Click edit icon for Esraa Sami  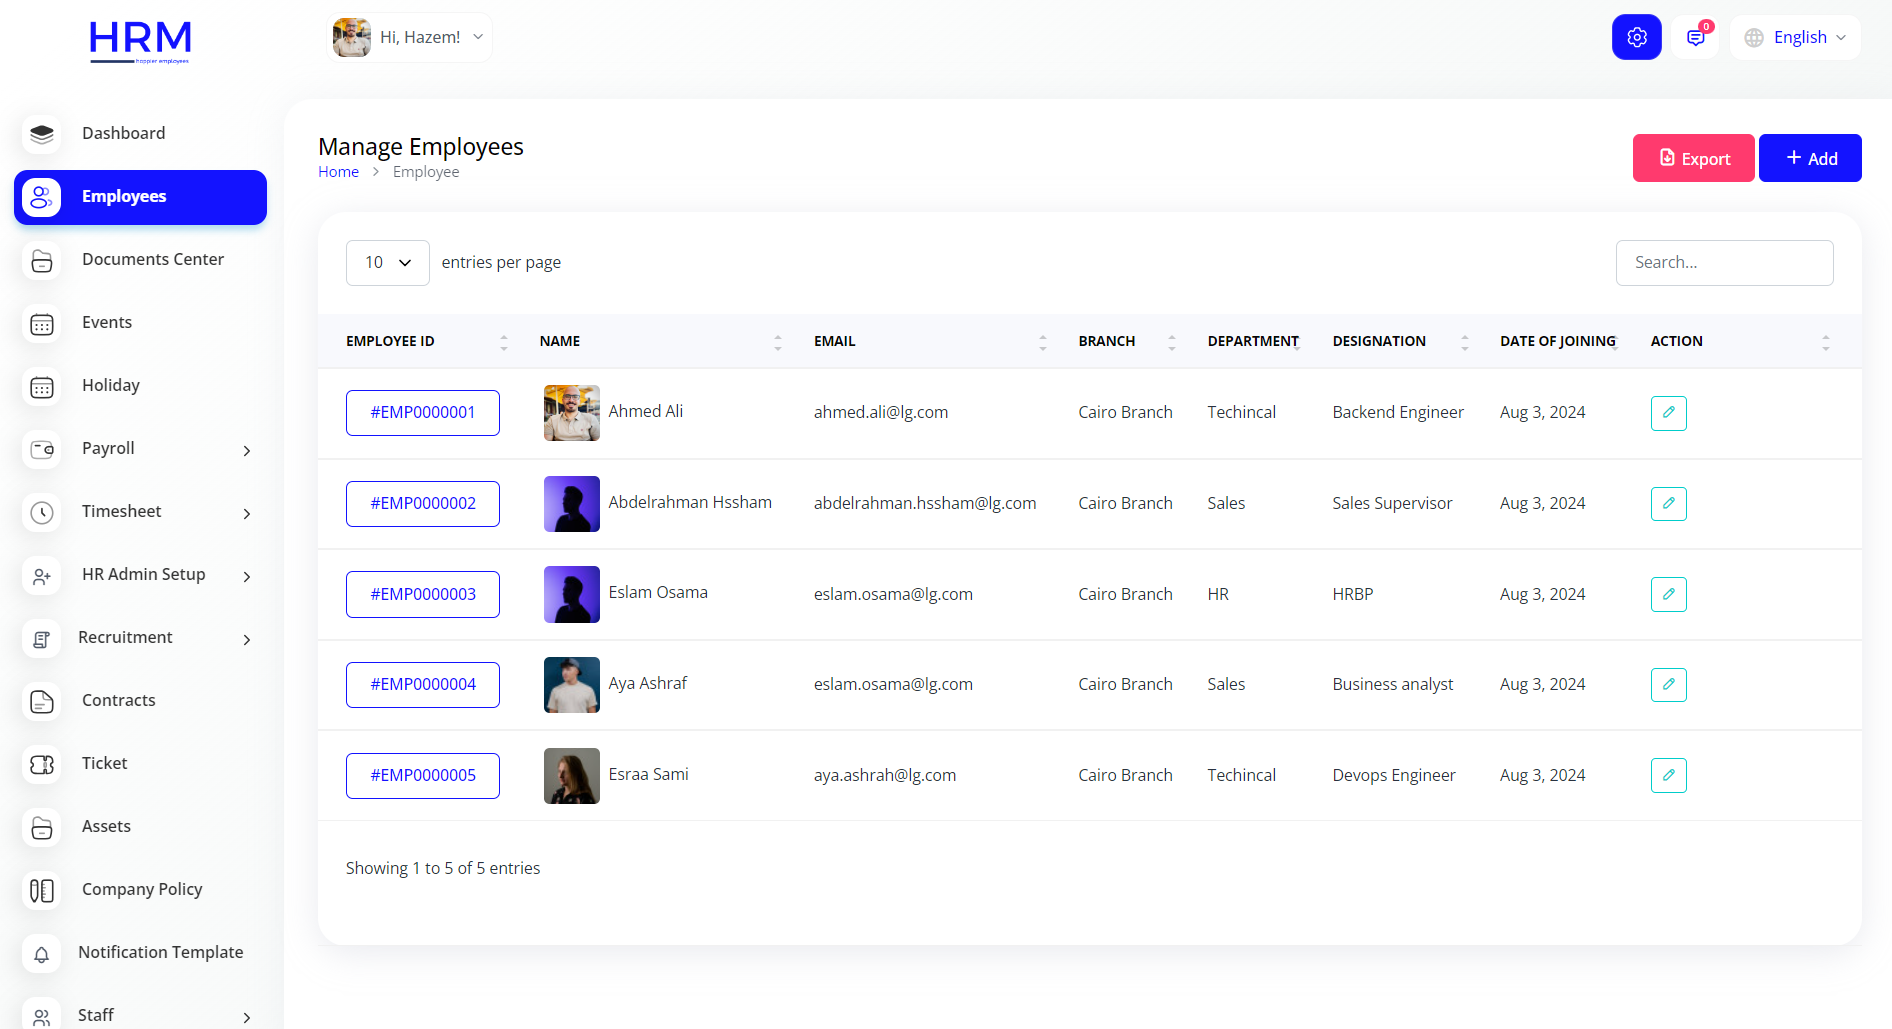[1668, 776]
